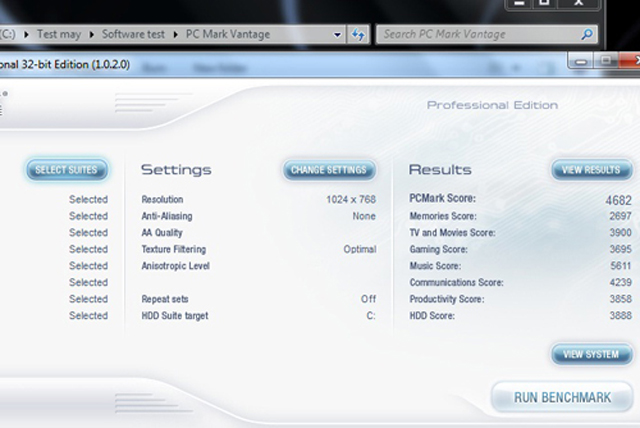This screenshot has height=428, width=640.
Task: Click HDD Suite target value C:
Action: point(371,316)
